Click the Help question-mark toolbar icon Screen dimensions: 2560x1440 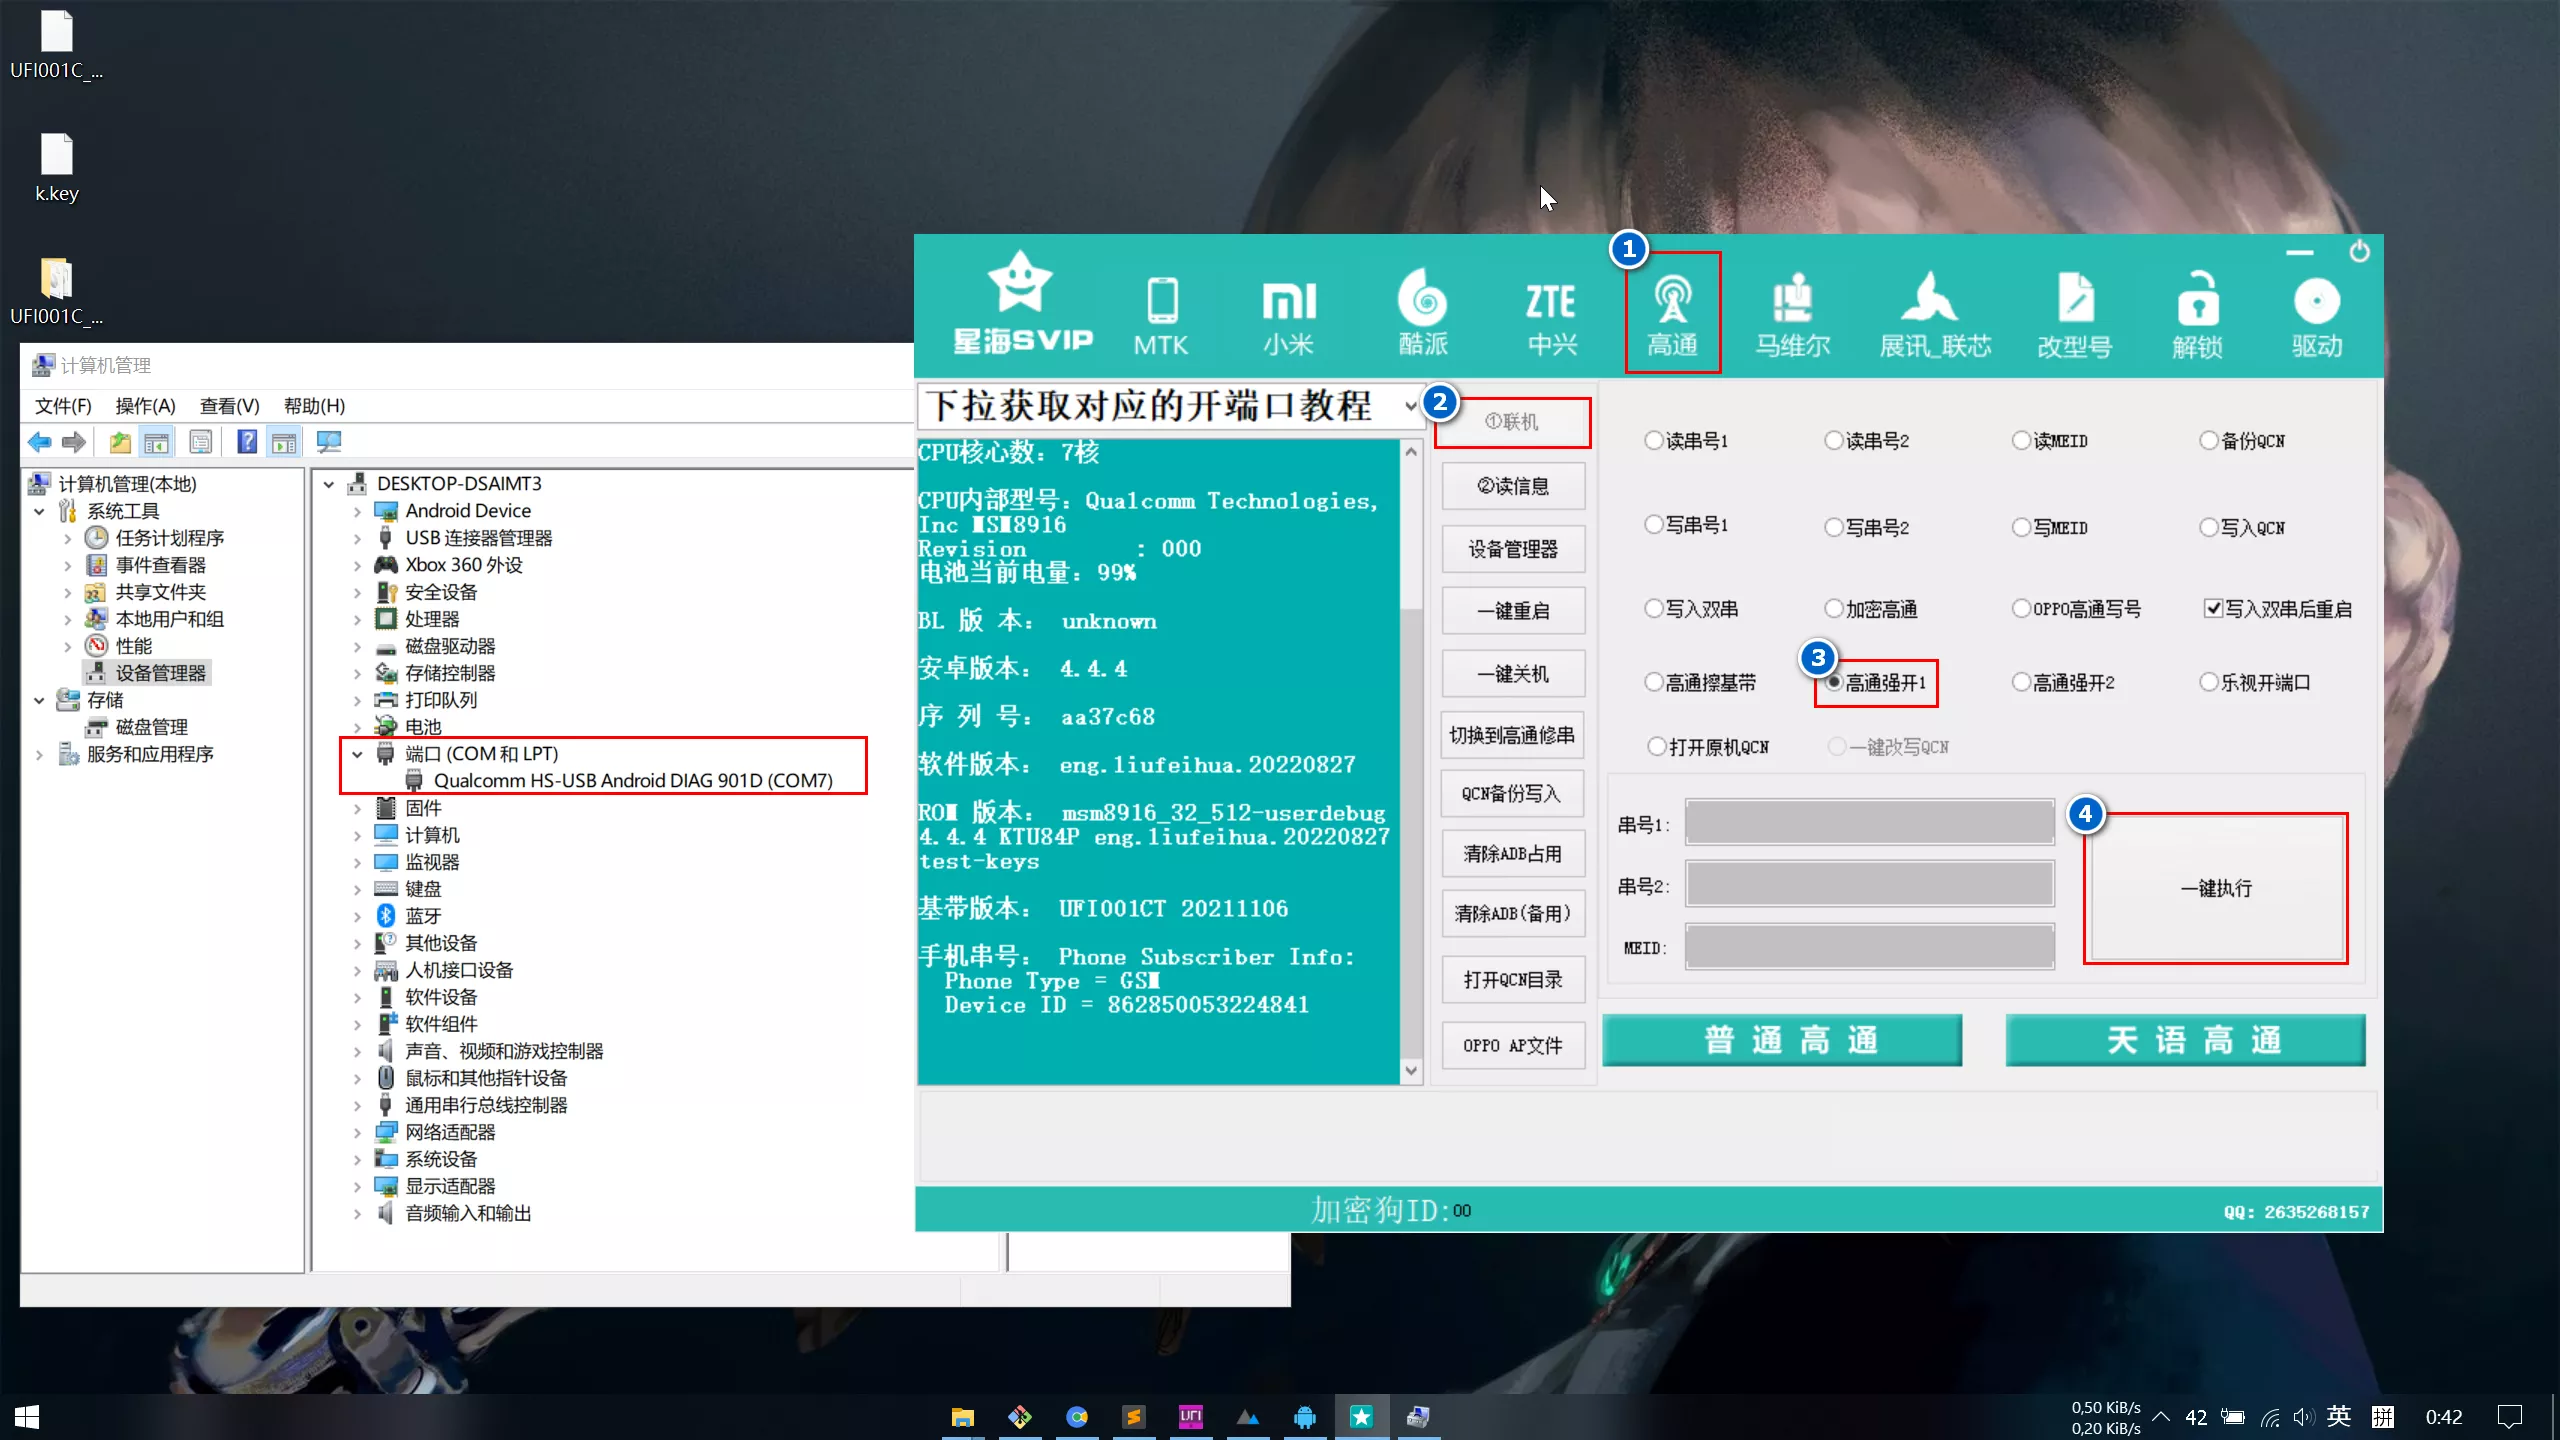[x=247, y=442]
